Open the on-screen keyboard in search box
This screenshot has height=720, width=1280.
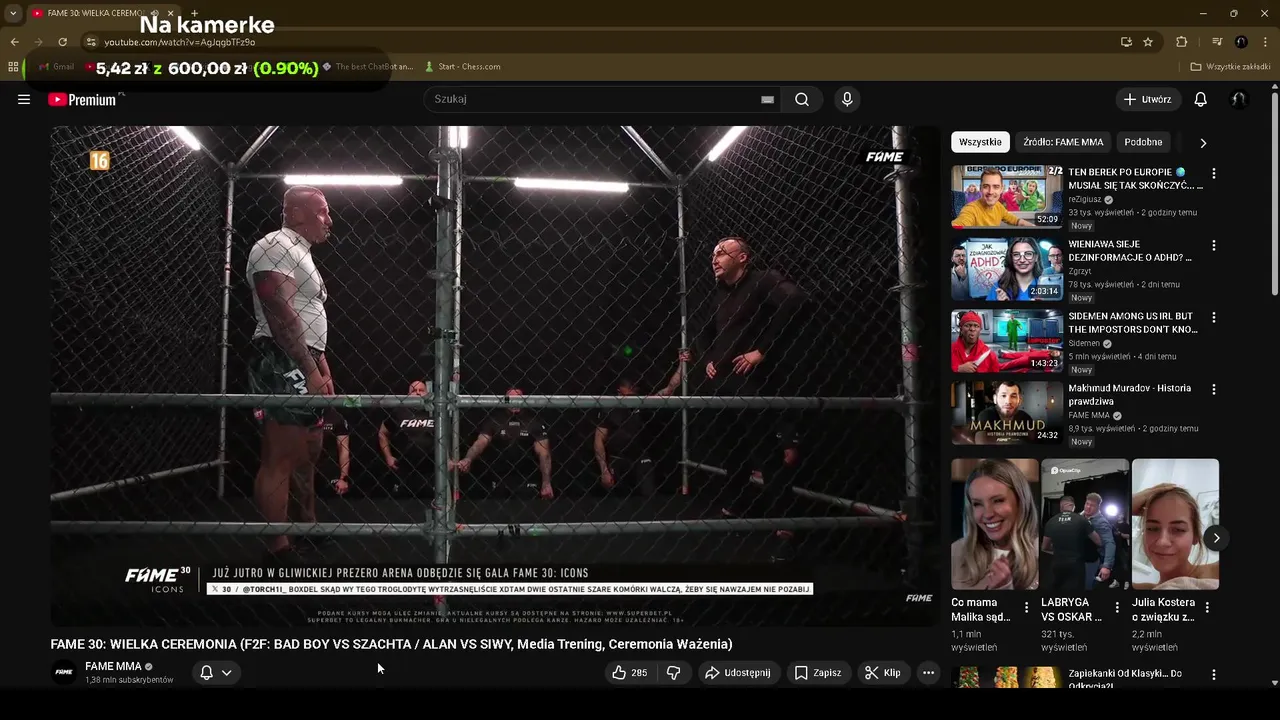pos(767,99)
